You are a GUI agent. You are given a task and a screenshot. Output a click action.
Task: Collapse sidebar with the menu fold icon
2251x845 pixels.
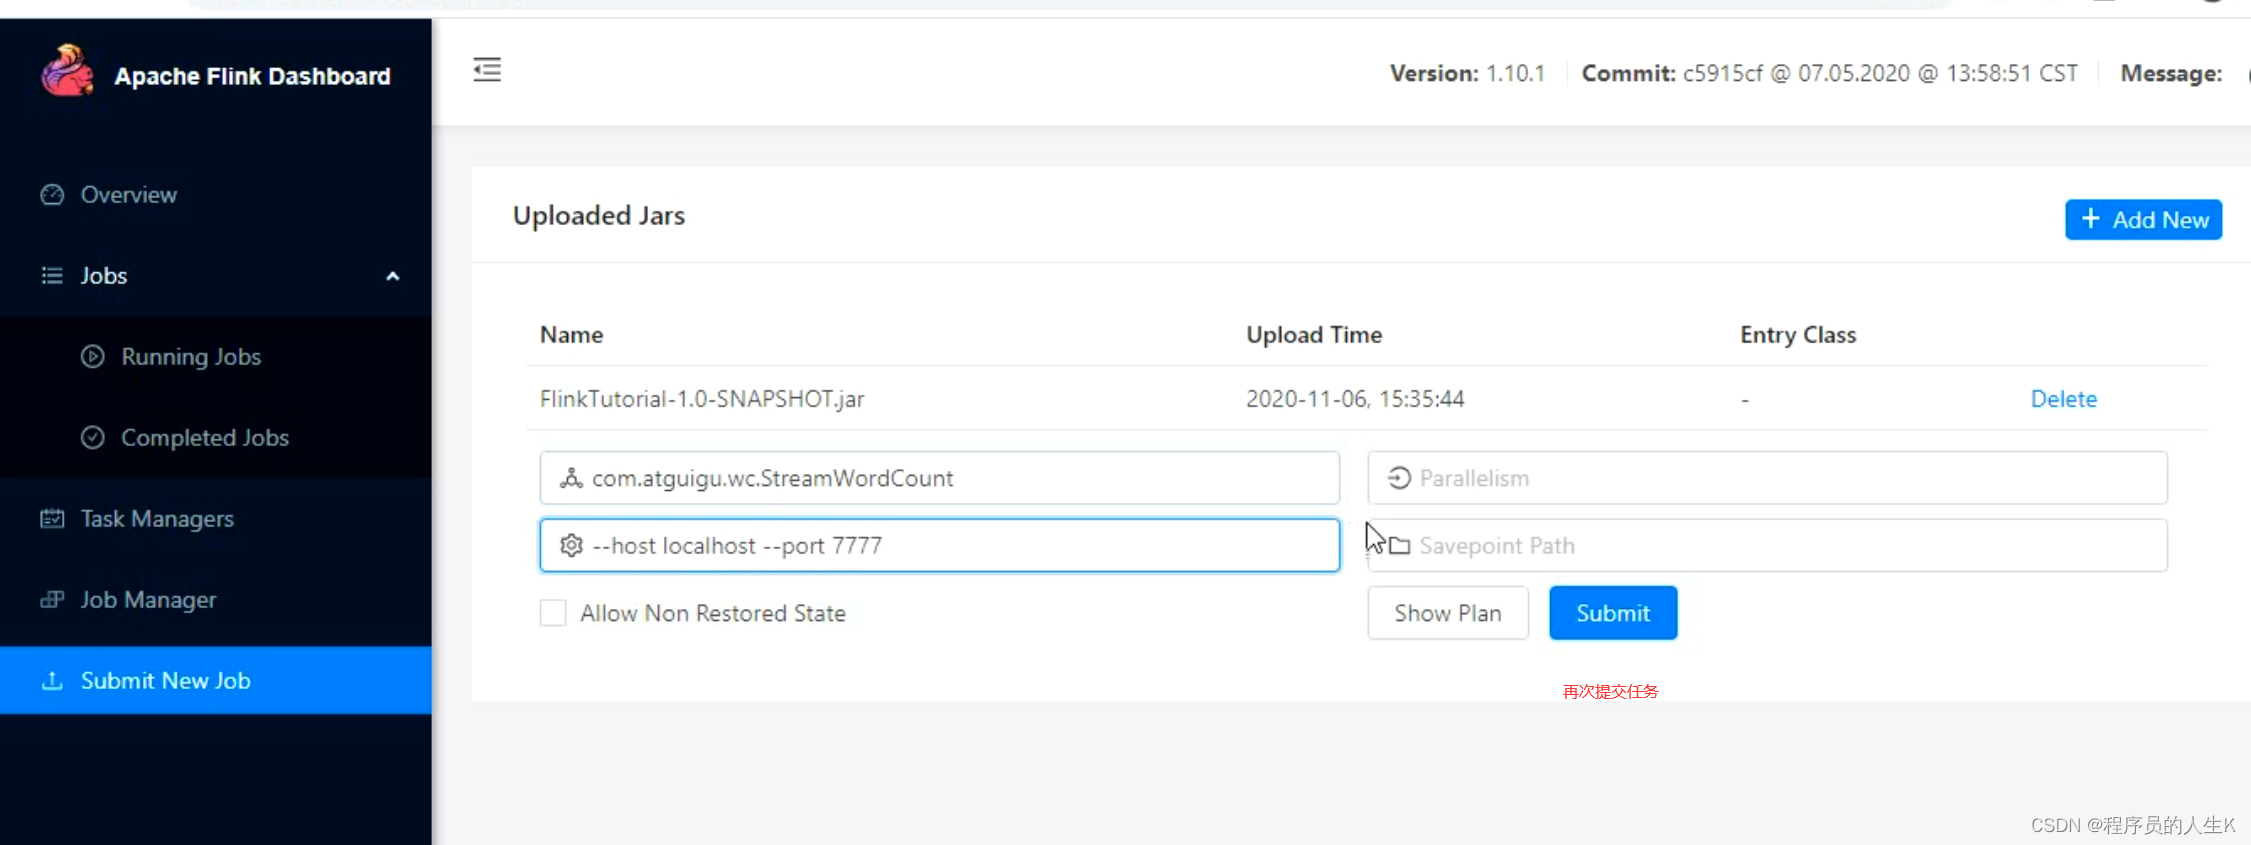[x=487, y=70]
